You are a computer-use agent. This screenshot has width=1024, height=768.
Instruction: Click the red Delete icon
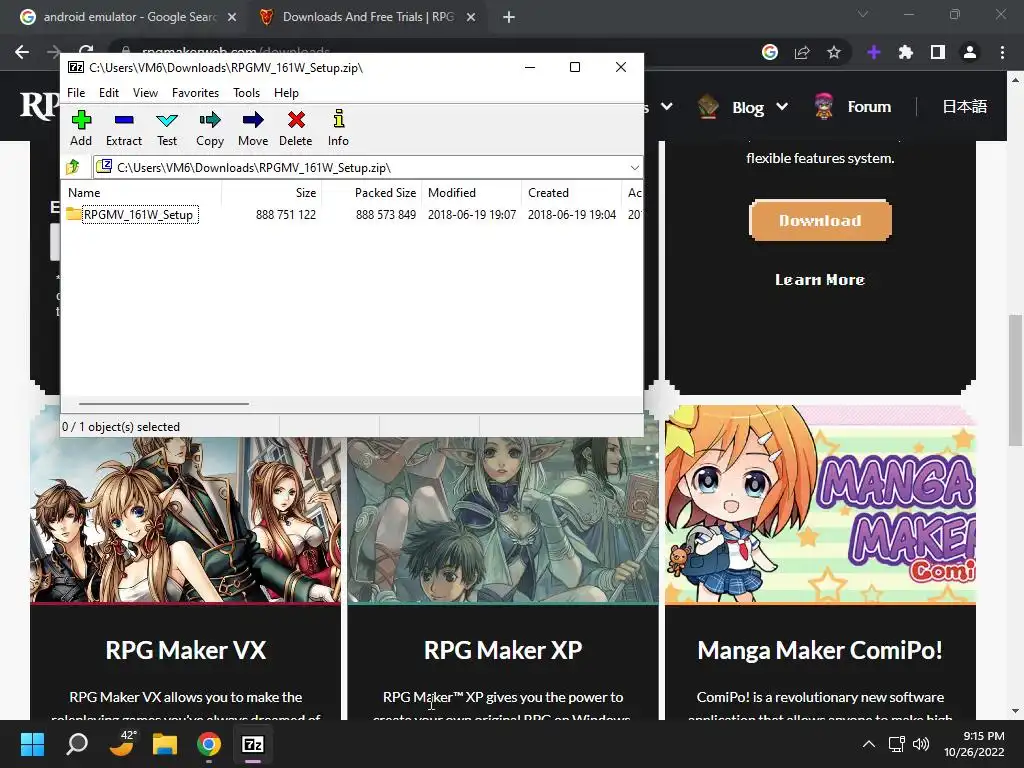[x=296, y=128]
